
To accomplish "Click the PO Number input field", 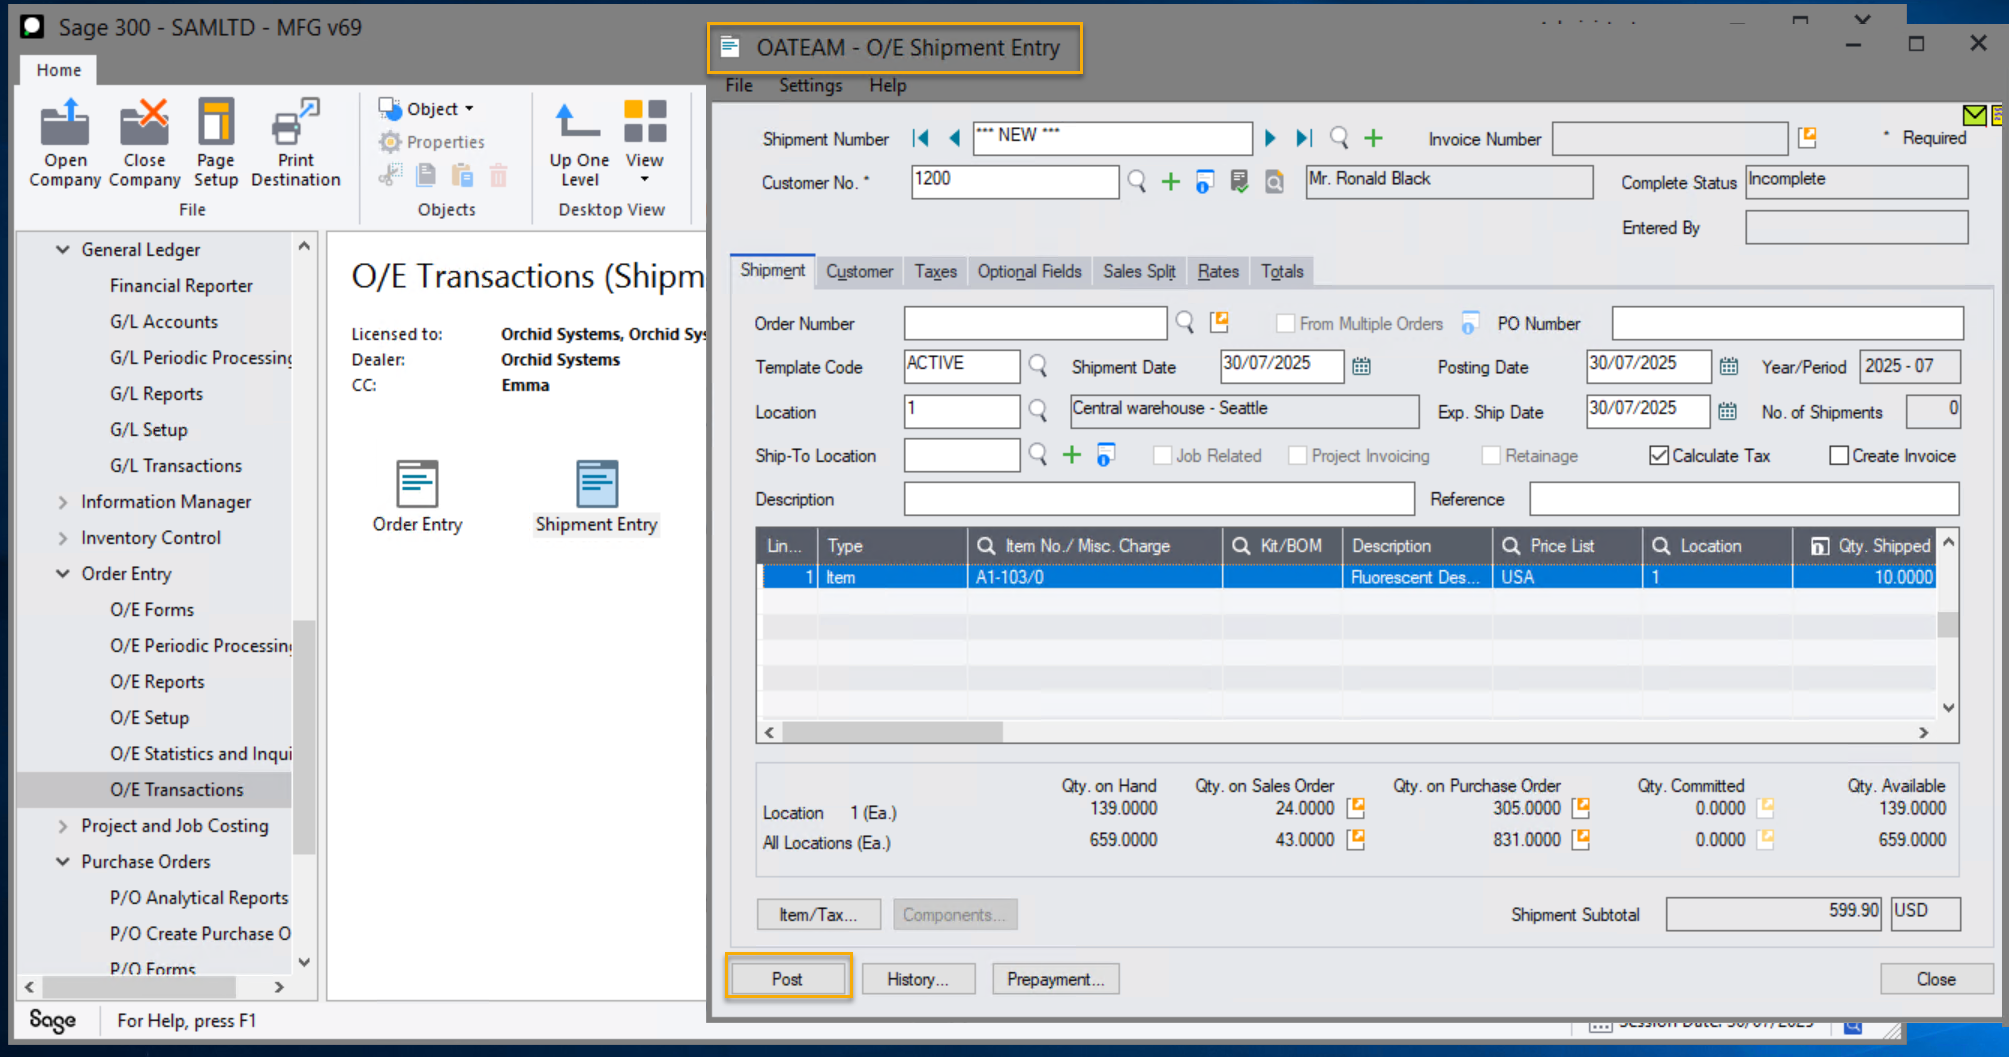I will point(1787,323).
